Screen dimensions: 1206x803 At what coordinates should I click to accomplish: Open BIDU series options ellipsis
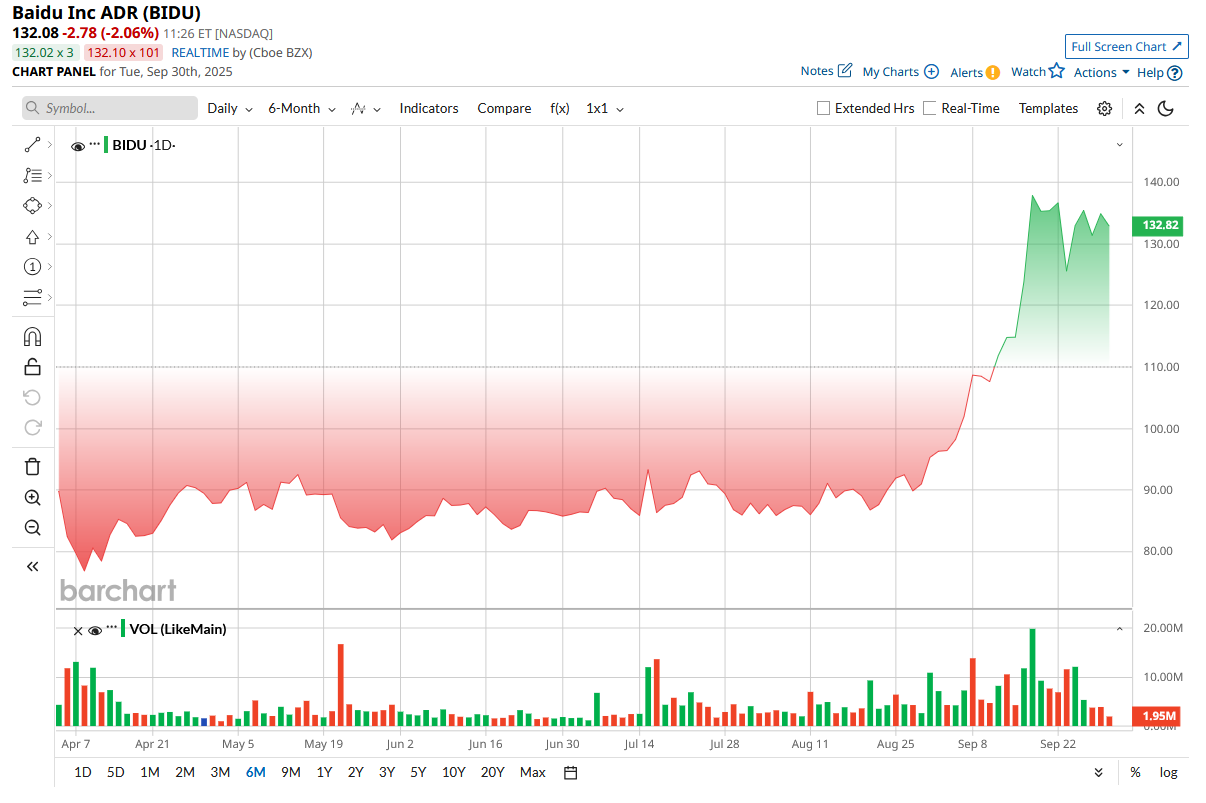click(x=95, y=144)
